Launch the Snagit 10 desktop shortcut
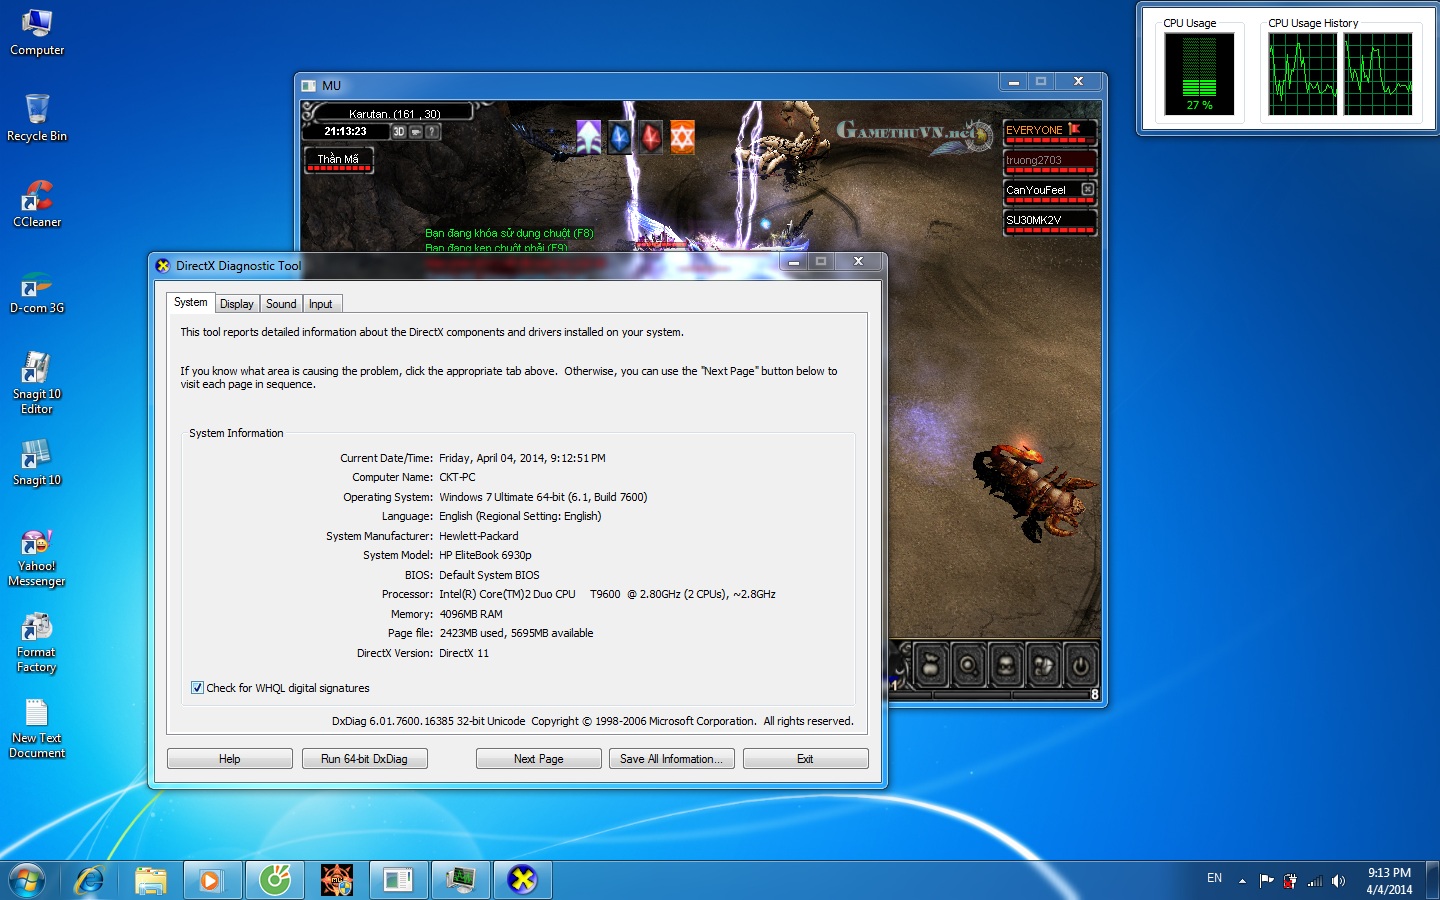Image resolution: width=1440 pixels, height=900 pixels. click(x=37, y=463)
